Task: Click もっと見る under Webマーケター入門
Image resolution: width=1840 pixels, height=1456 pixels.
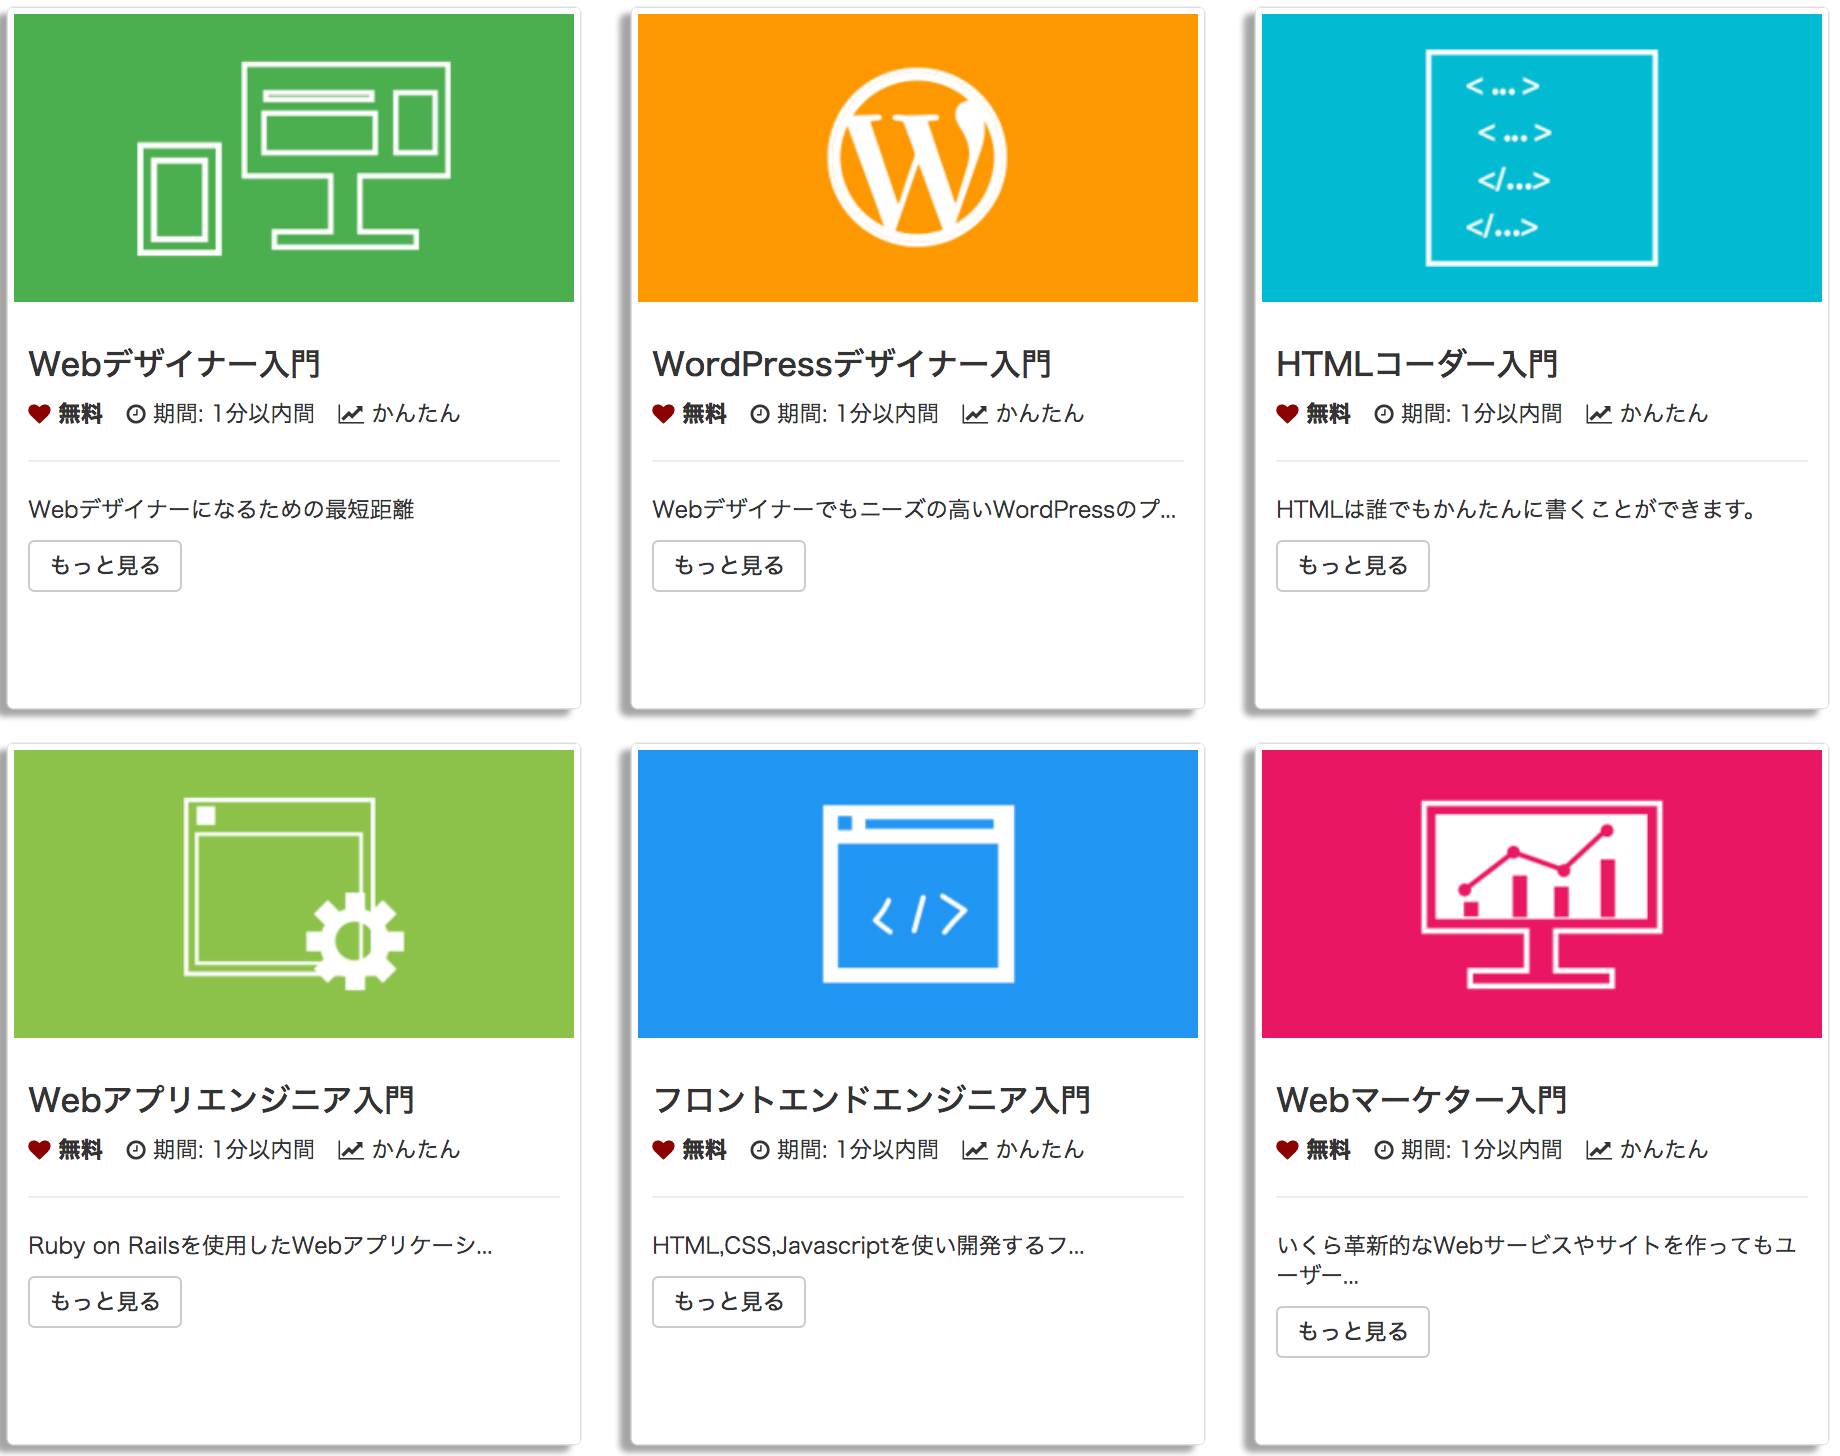Action: tap(1353, 1332)
